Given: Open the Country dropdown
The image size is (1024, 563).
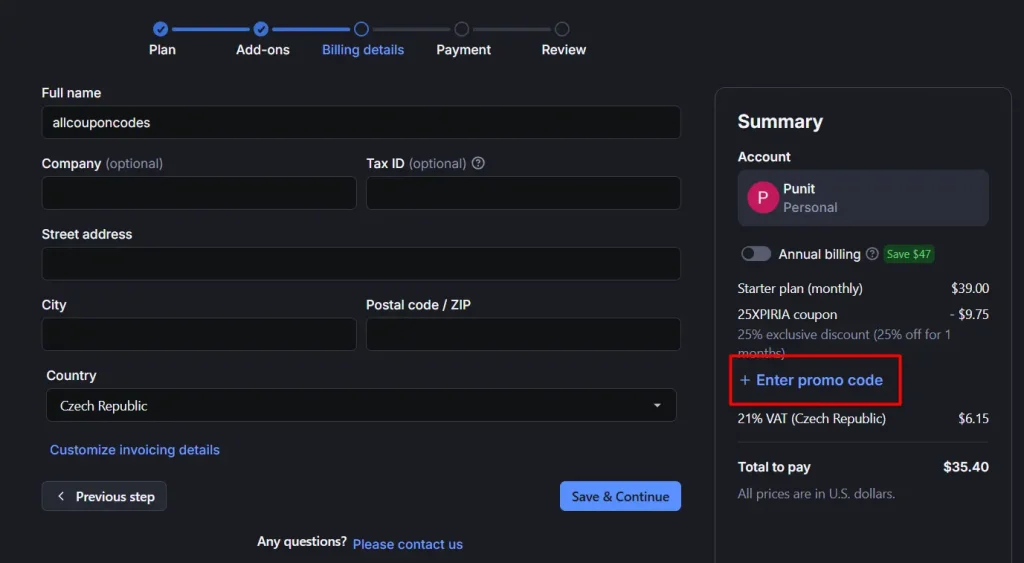Looking at the screenshot, I should click(x=360, y=406).
